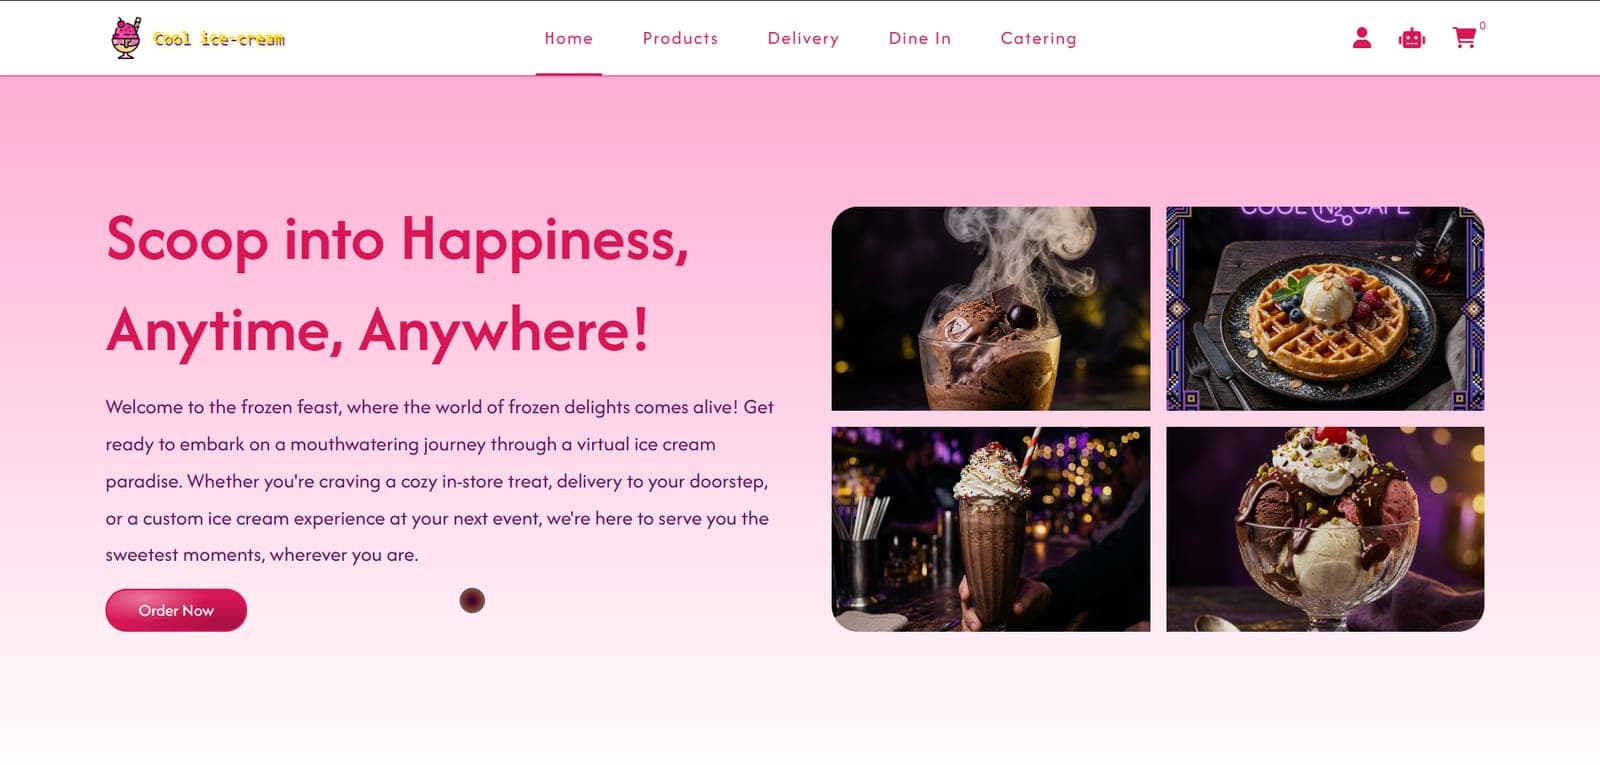Open the Products menu item
The height and width of the screenshot is (765, 1600).
pyautogui.click(x=680, y=38)
